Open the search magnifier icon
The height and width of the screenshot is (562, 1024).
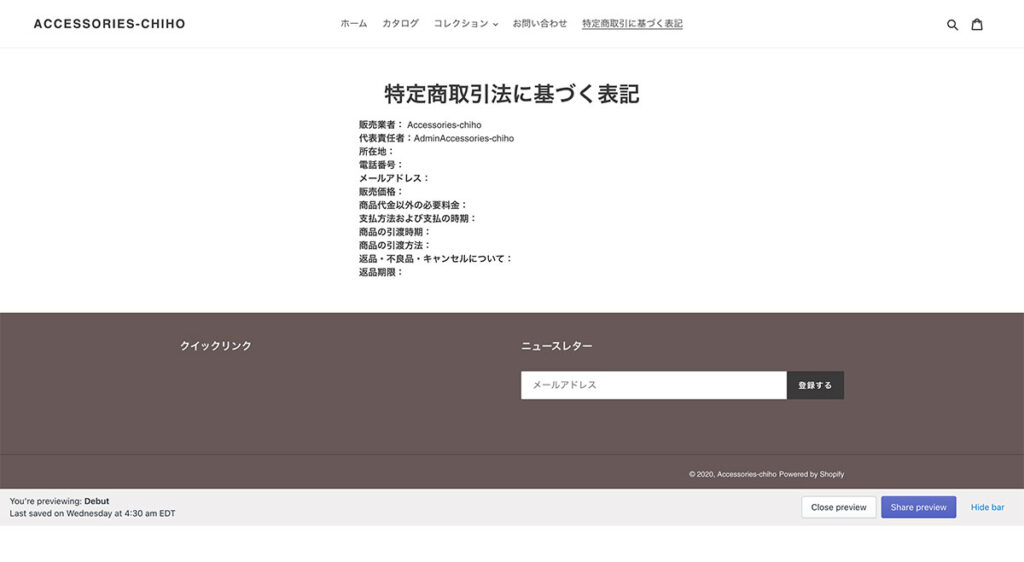coord(952,24)
